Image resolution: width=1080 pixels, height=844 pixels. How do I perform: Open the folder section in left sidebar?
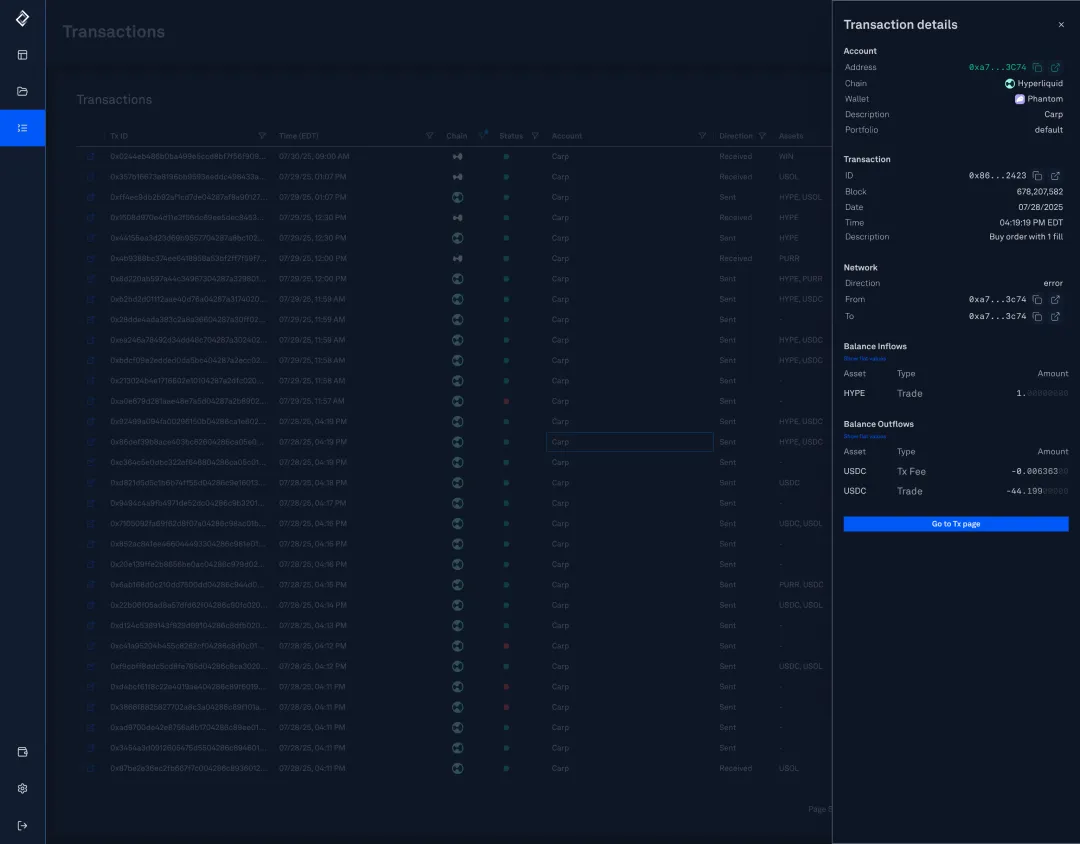[x=22, y=91]
